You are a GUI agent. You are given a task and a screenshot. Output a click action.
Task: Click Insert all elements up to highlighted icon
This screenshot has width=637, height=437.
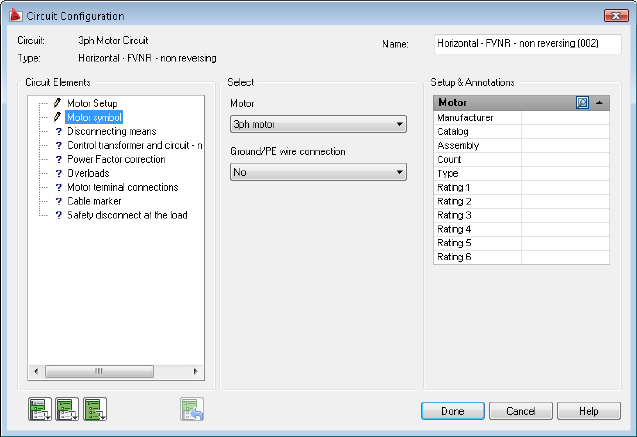click(68, 408)
